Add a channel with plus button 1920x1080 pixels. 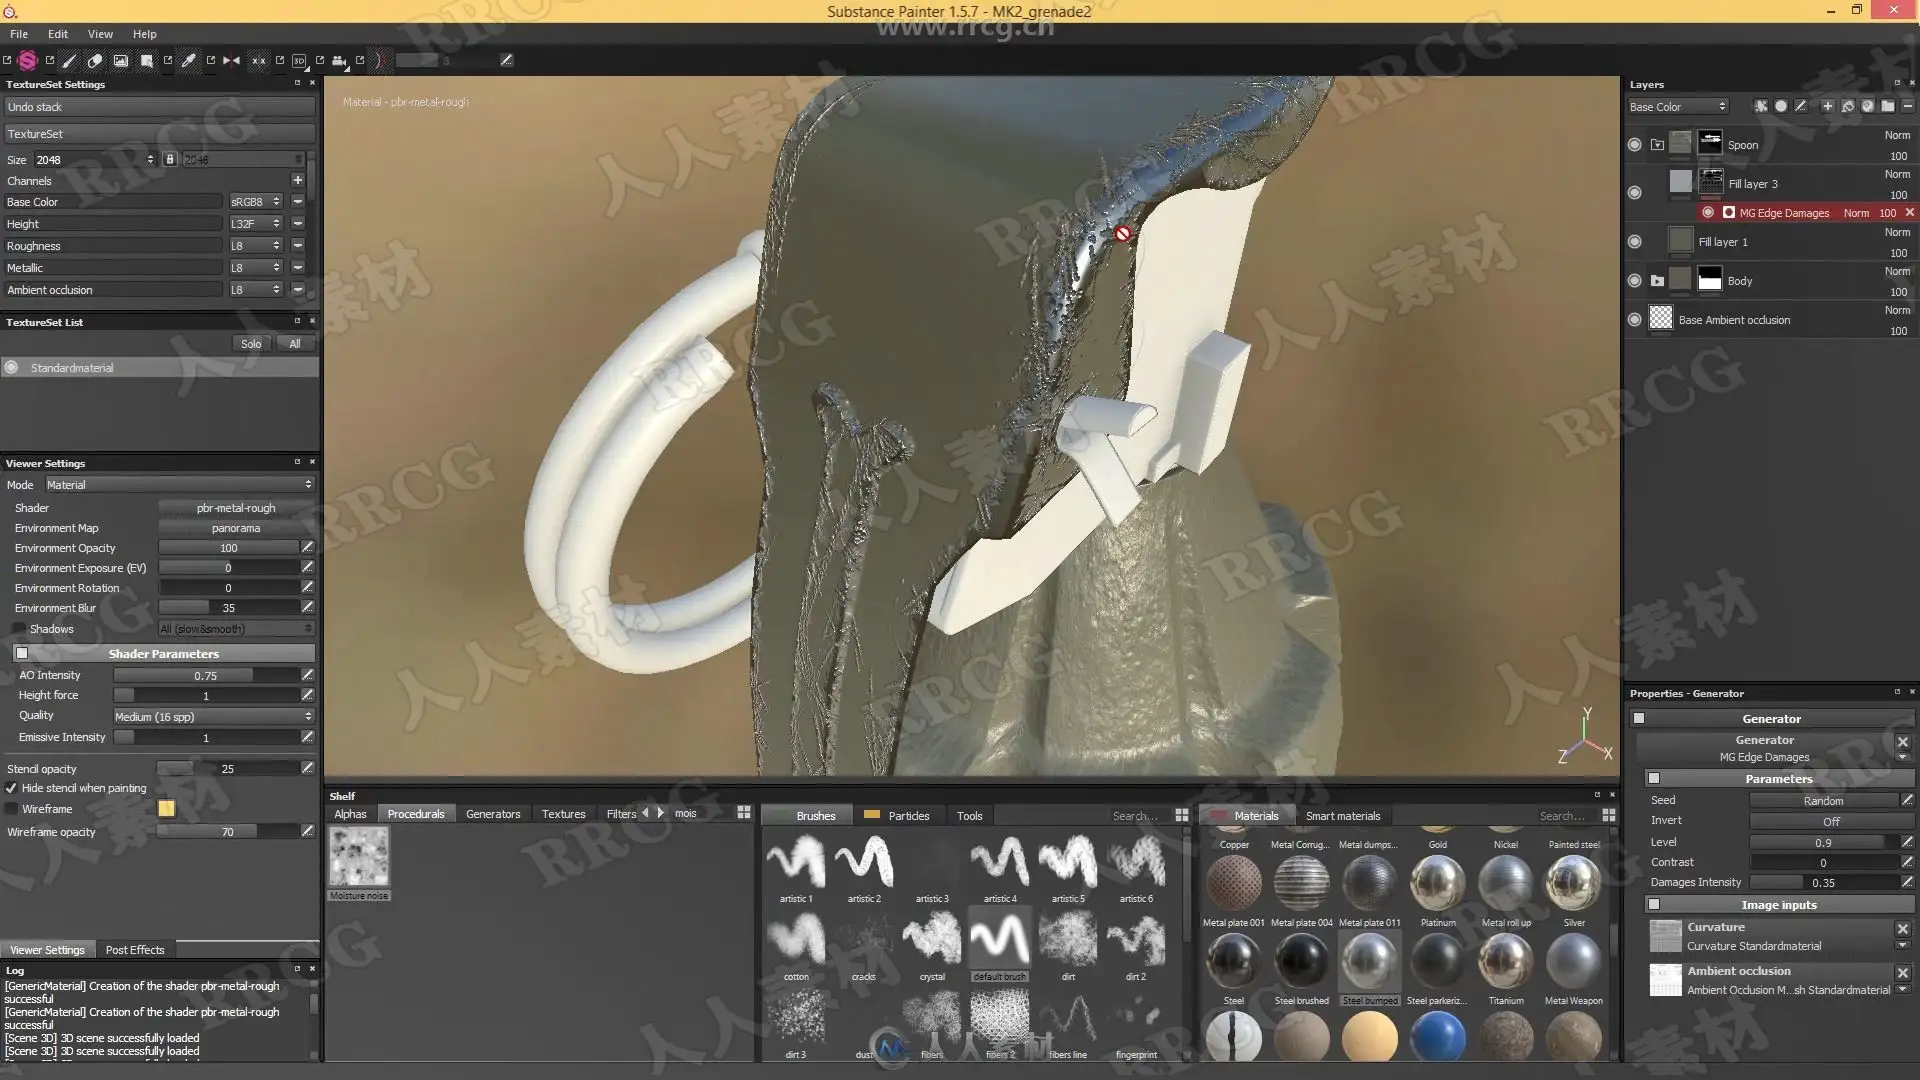(297, 180)
